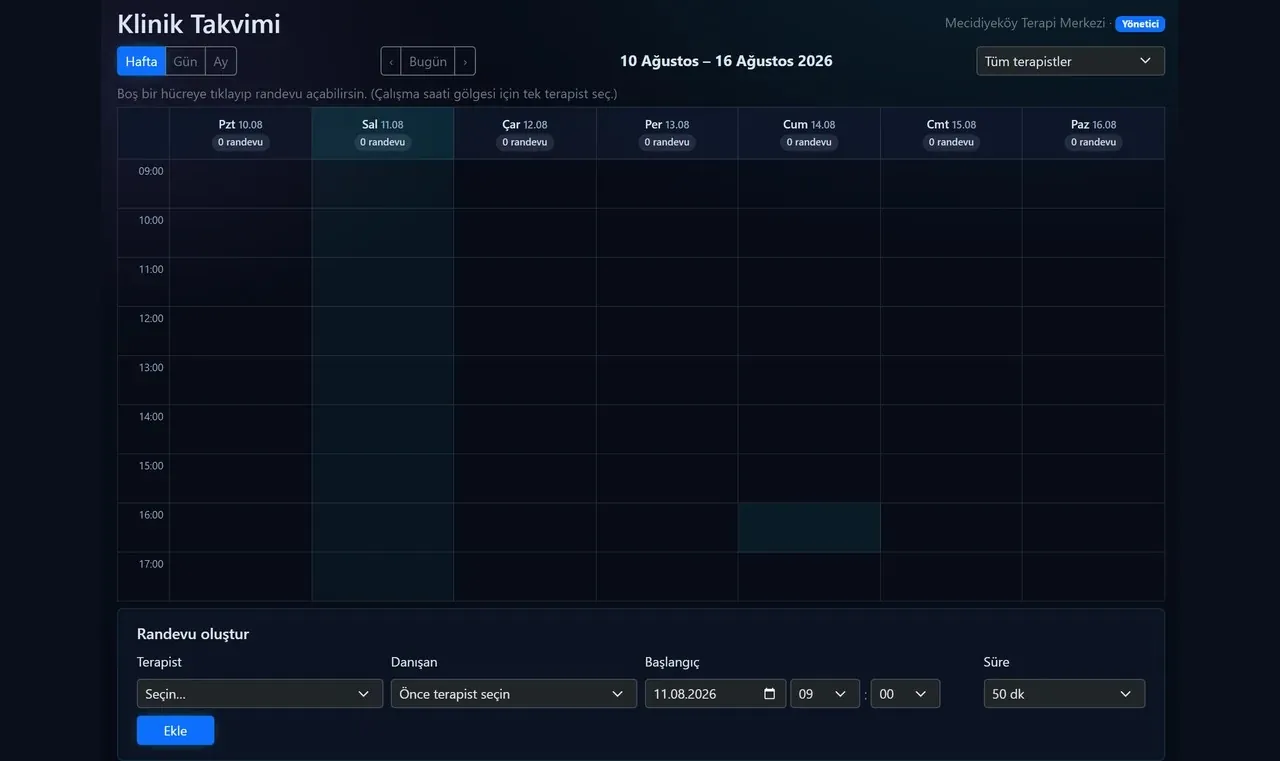
Task: Click the Klinik Takvimi heading
Action: pyautogui.click(x=199, y=24)
